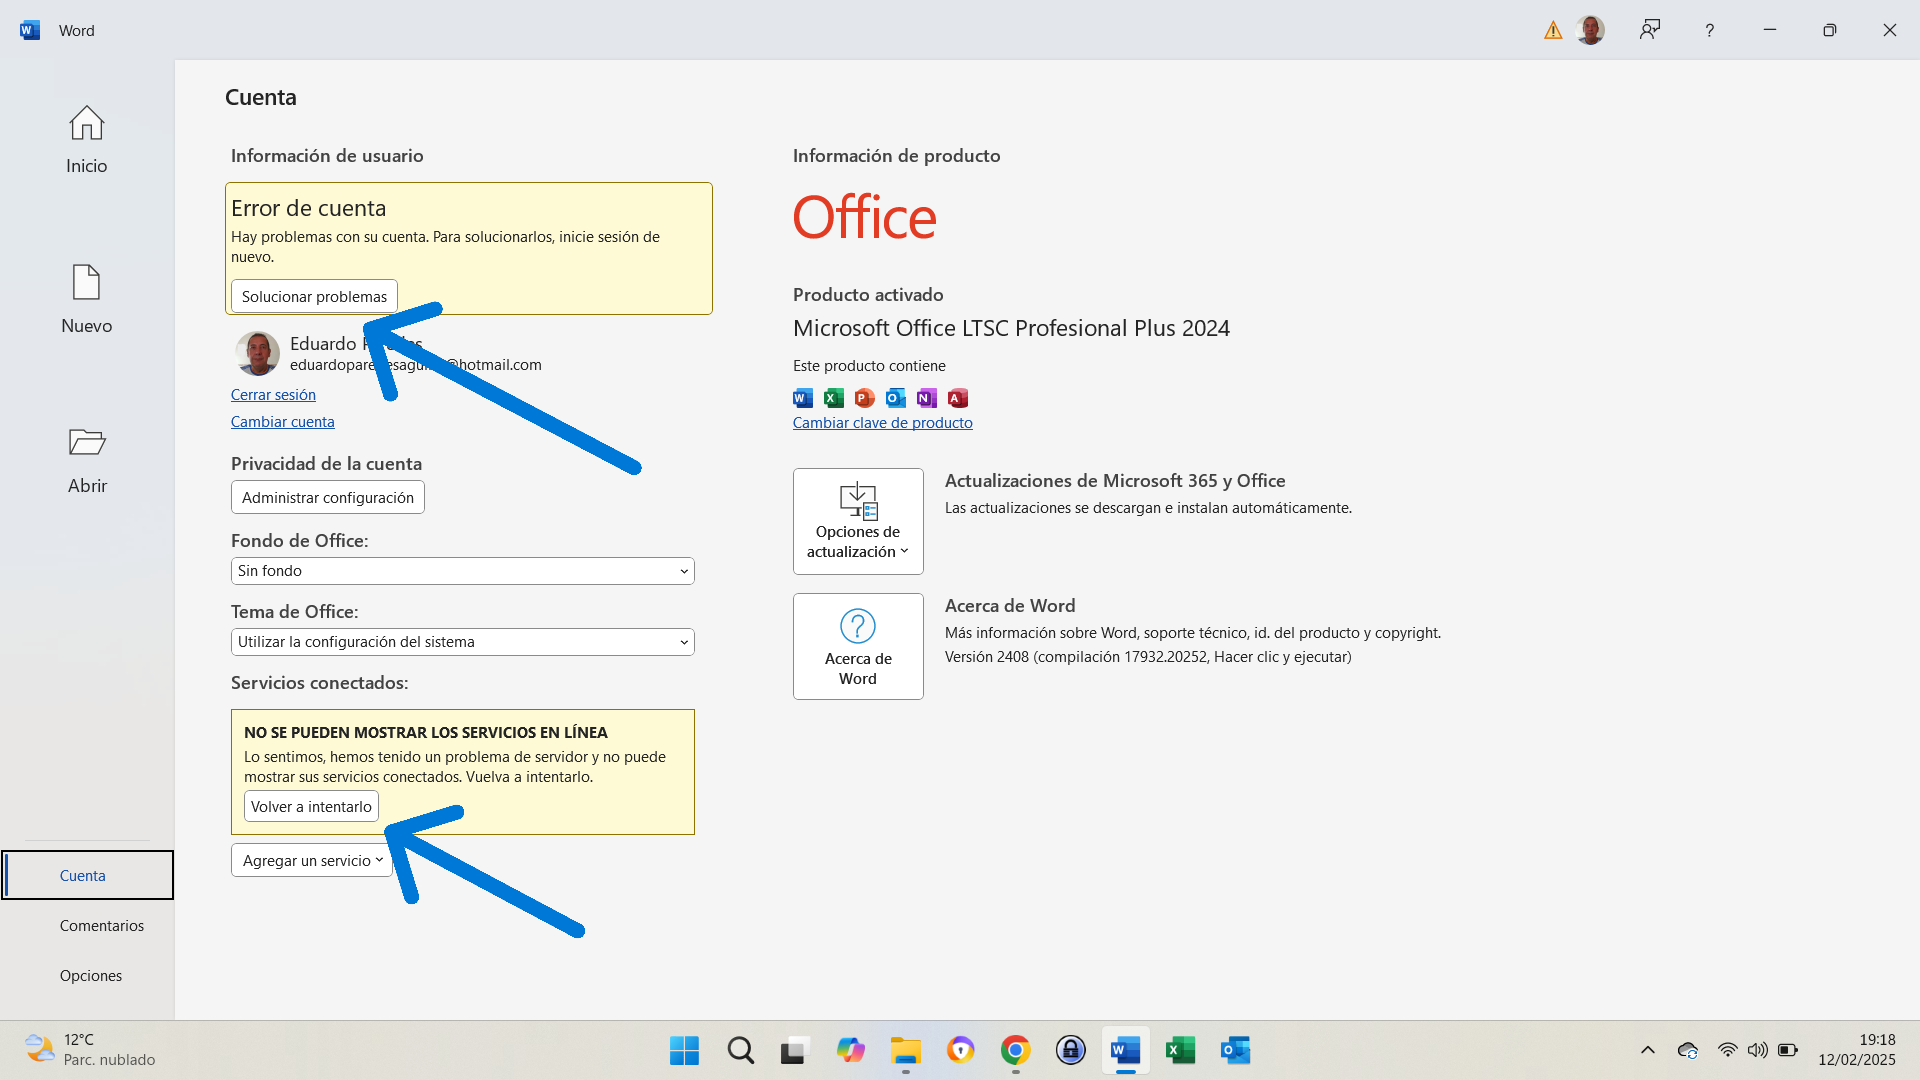Click the orange circular app on taskbar

(961, 1050)
